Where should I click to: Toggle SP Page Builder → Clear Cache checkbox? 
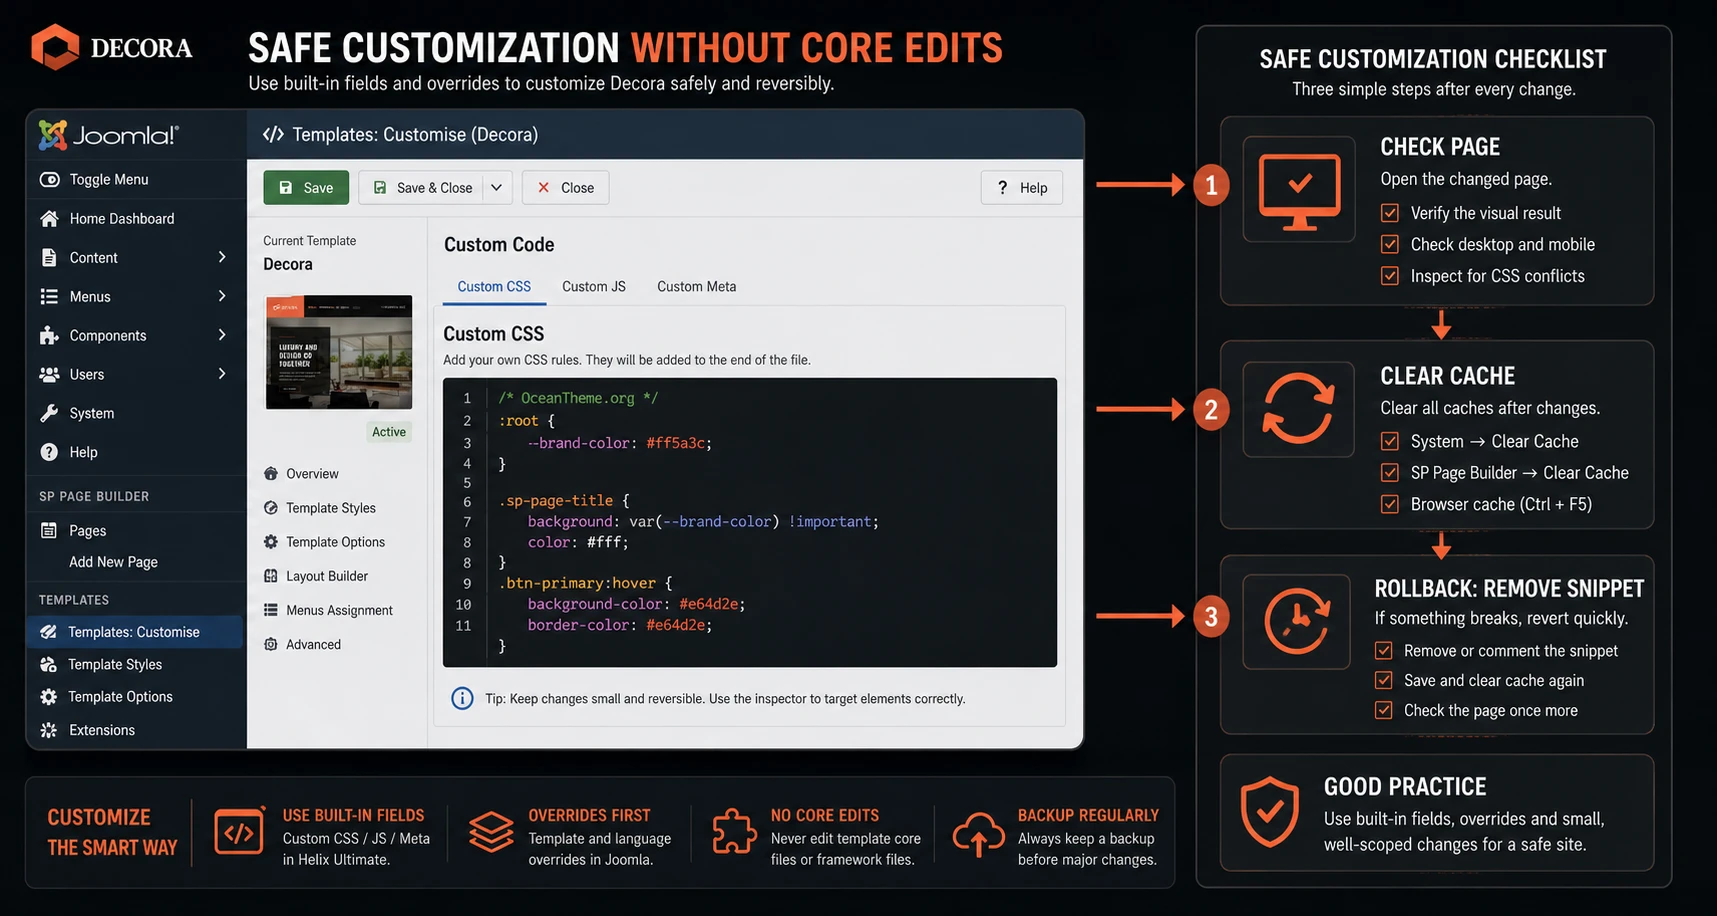pos(1390,472)
